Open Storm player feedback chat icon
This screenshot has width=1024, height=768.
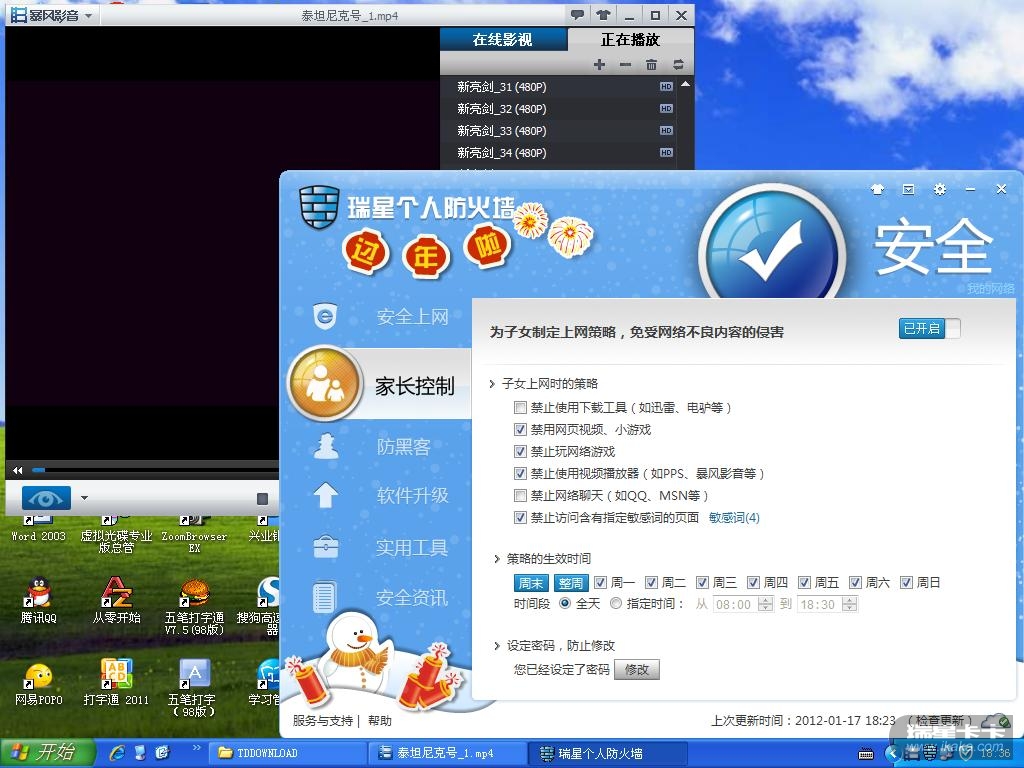pos(577,15)
